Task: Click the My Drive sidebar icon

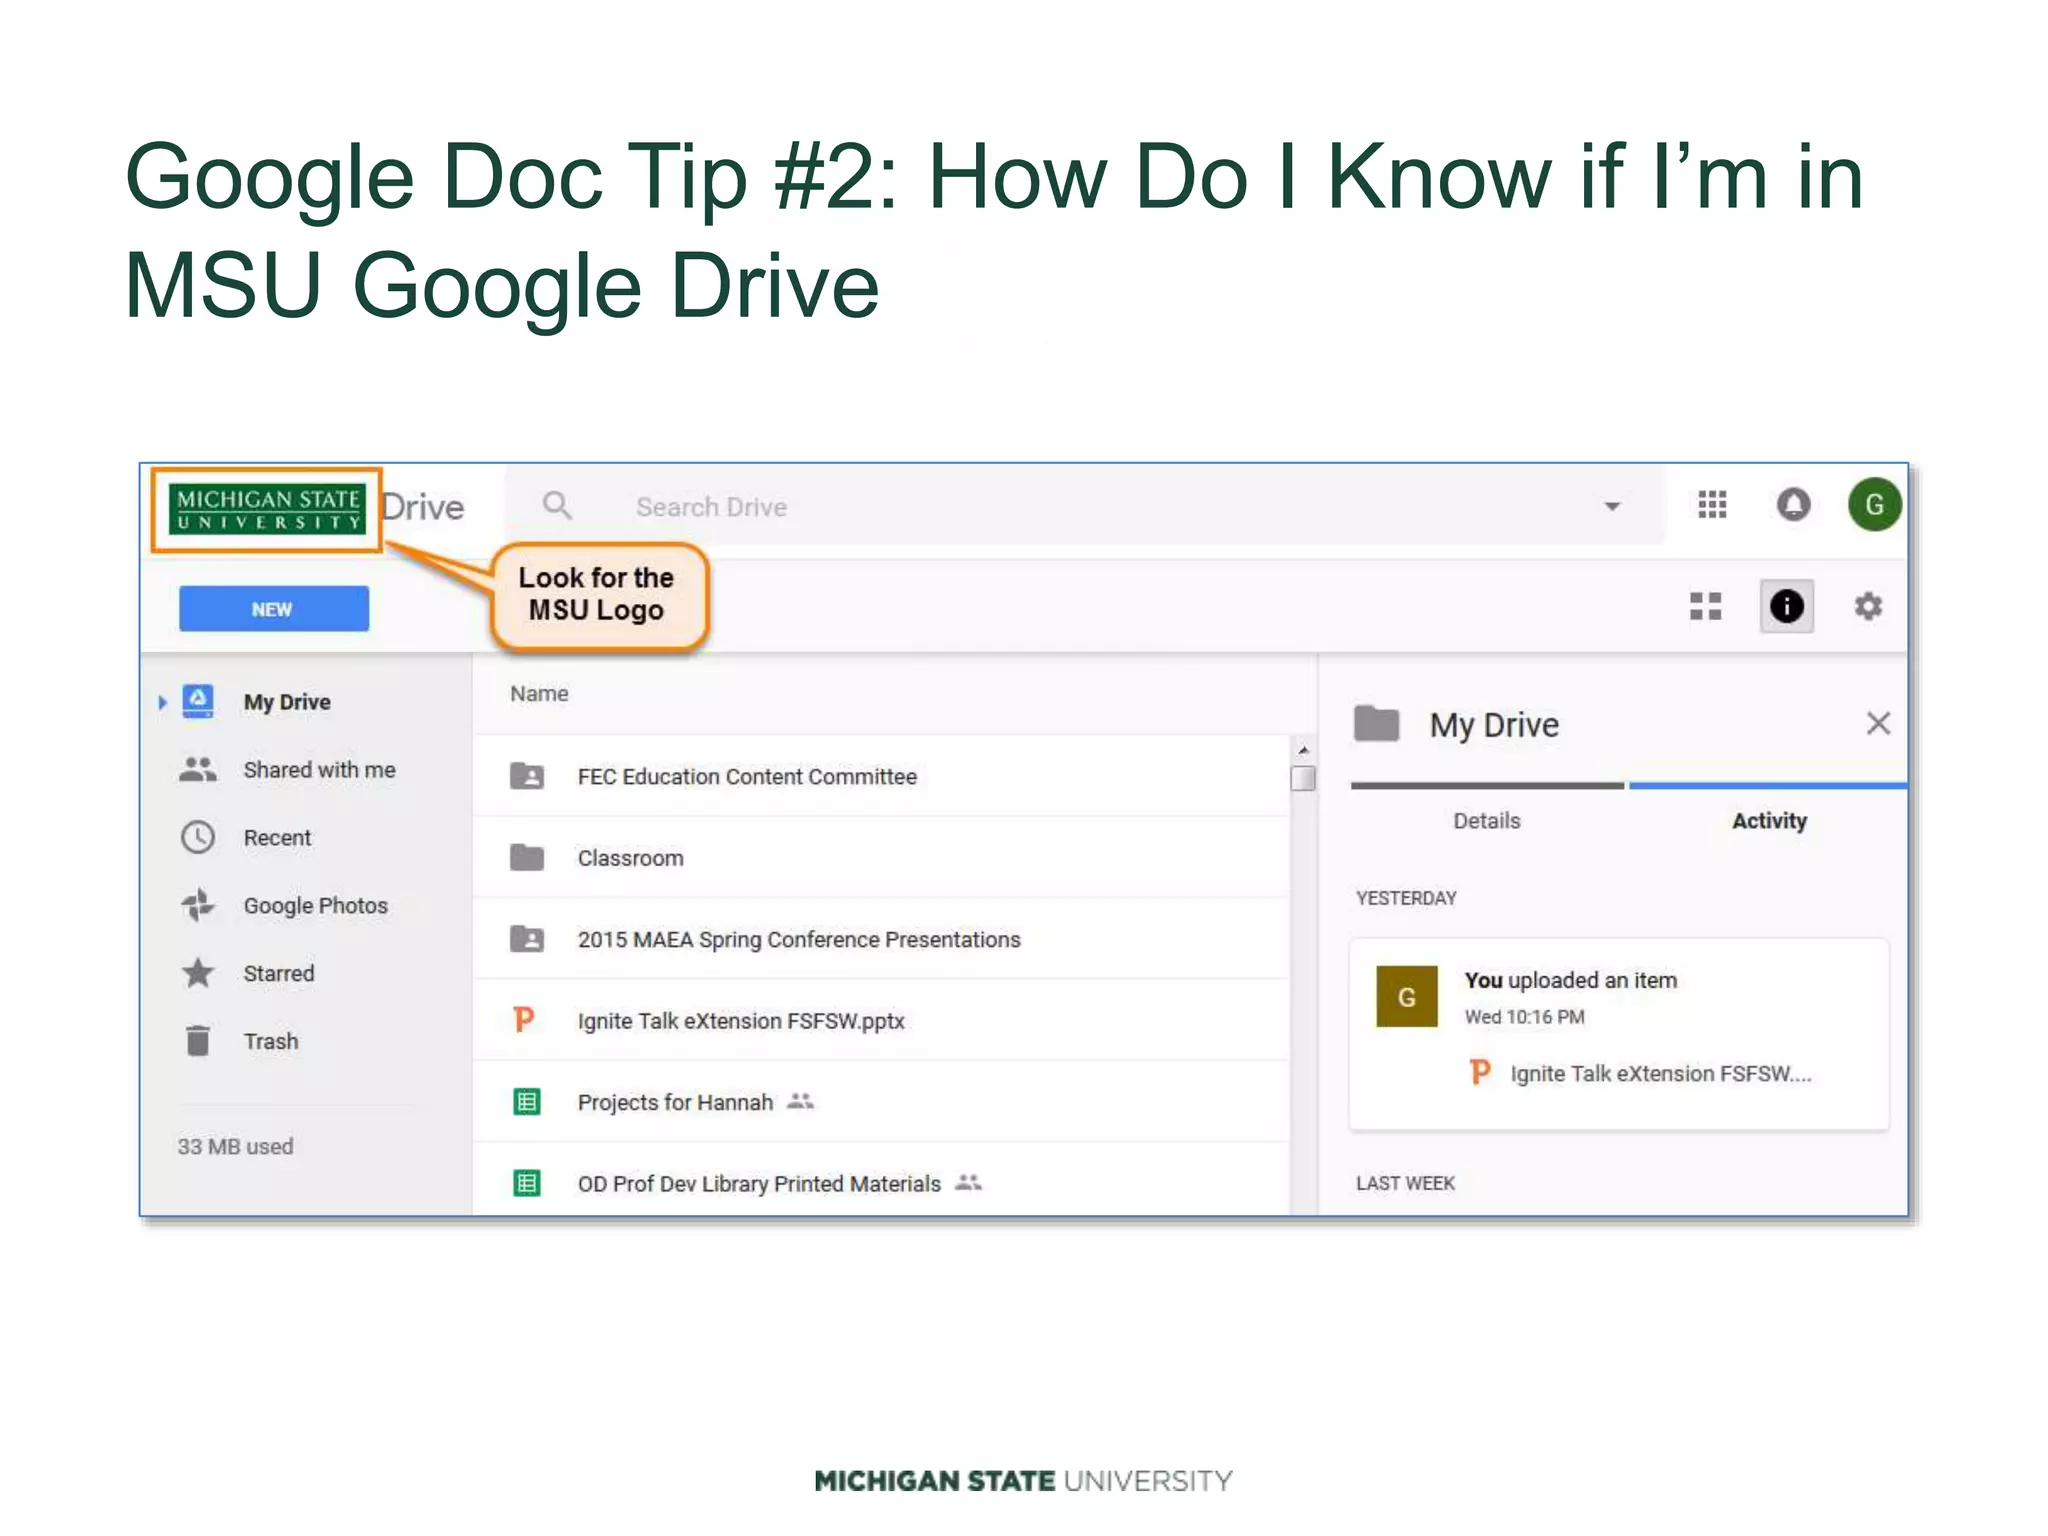Action: coord(198,701)
